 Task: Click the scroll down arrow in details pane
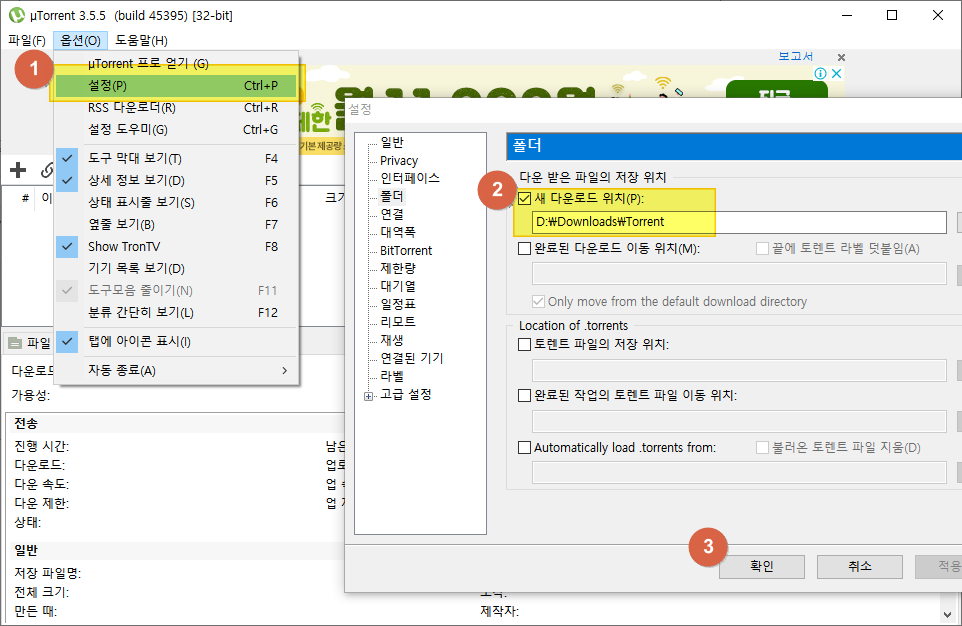(x=949, y=614)
